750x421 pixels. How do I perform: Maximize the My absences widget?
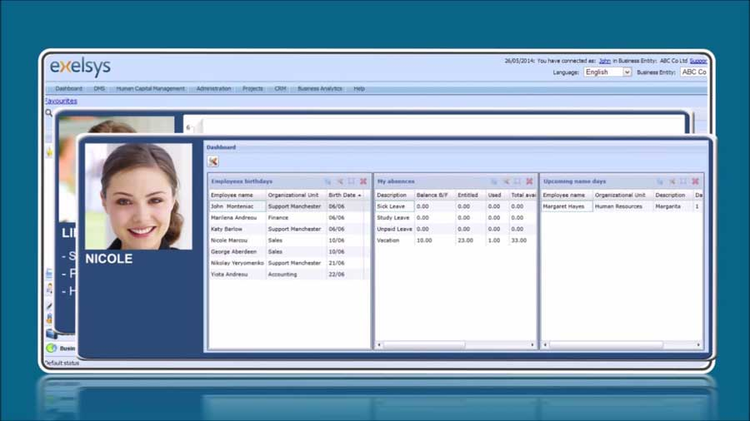point(518,181)
